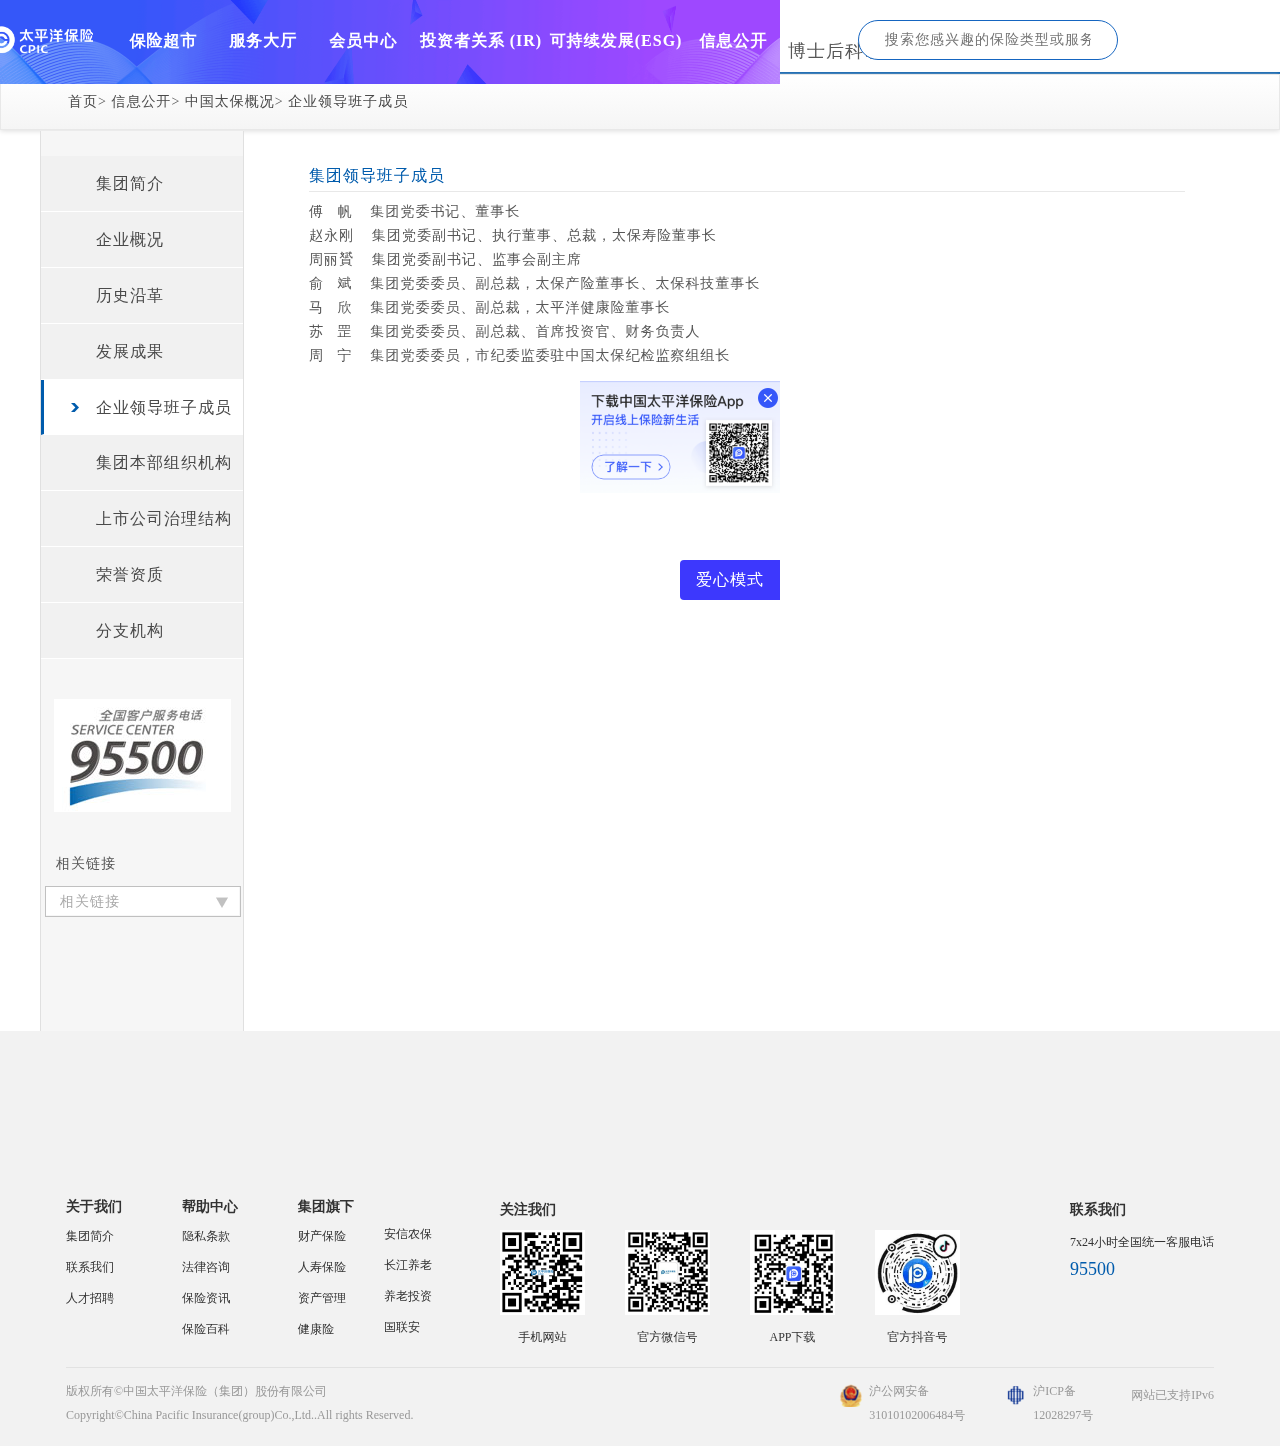Open 投资者关系 (IR) navigation menu
Screen dimensions: 1280x1446
tap(480, 41)
